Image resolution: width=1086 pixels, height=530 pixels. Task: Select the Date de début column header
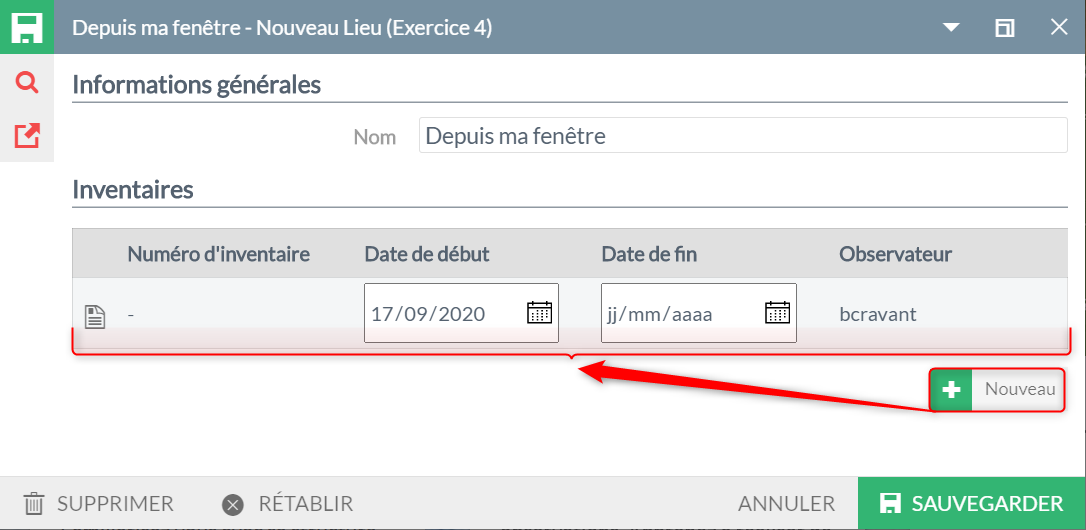[427, 254]
